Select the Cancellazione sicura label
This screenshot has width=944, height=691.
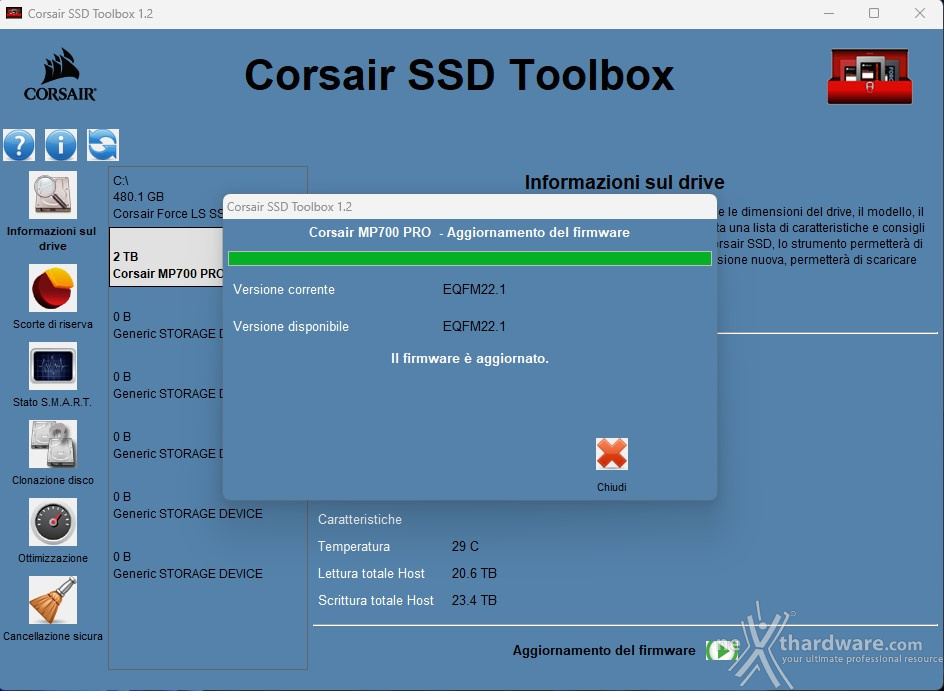pos(53,636)
